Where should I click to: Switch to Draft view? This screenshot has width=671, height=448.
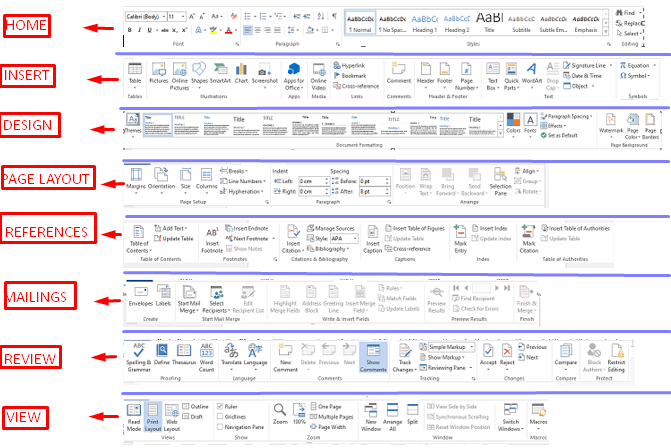coord(193,417)
